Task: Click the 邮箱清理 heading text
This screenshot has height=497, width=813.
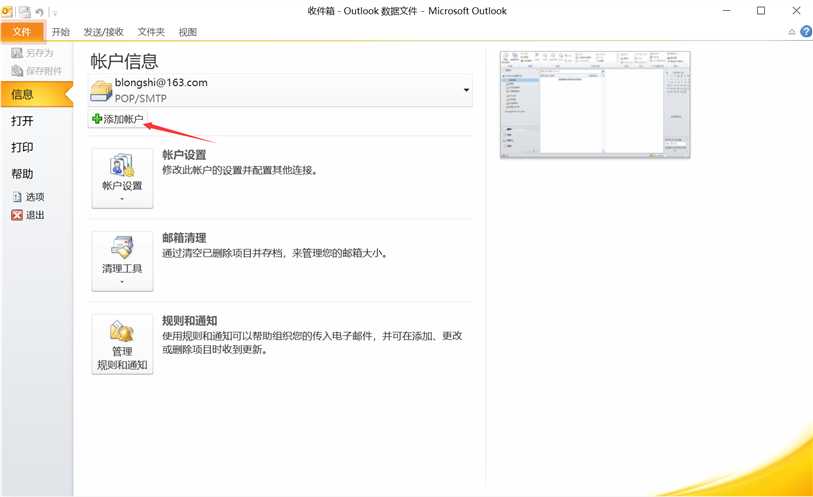Action: coord(184,238)
